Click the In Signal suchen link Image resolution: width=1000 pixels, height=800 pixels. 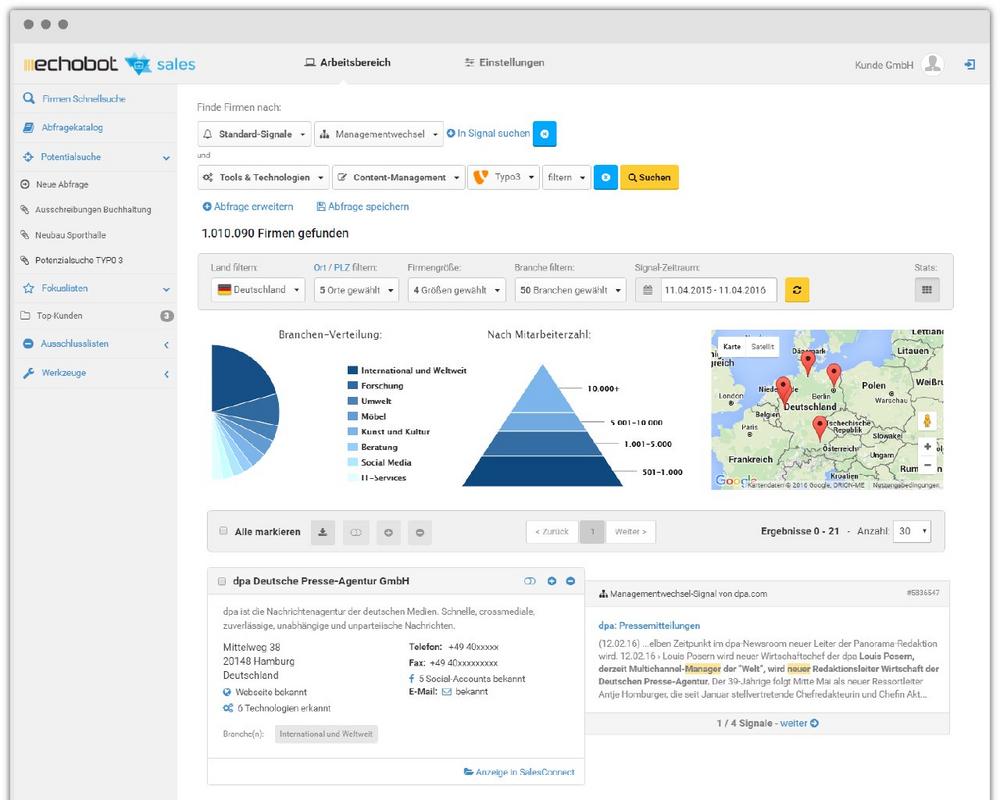click(x=488, y=133)
